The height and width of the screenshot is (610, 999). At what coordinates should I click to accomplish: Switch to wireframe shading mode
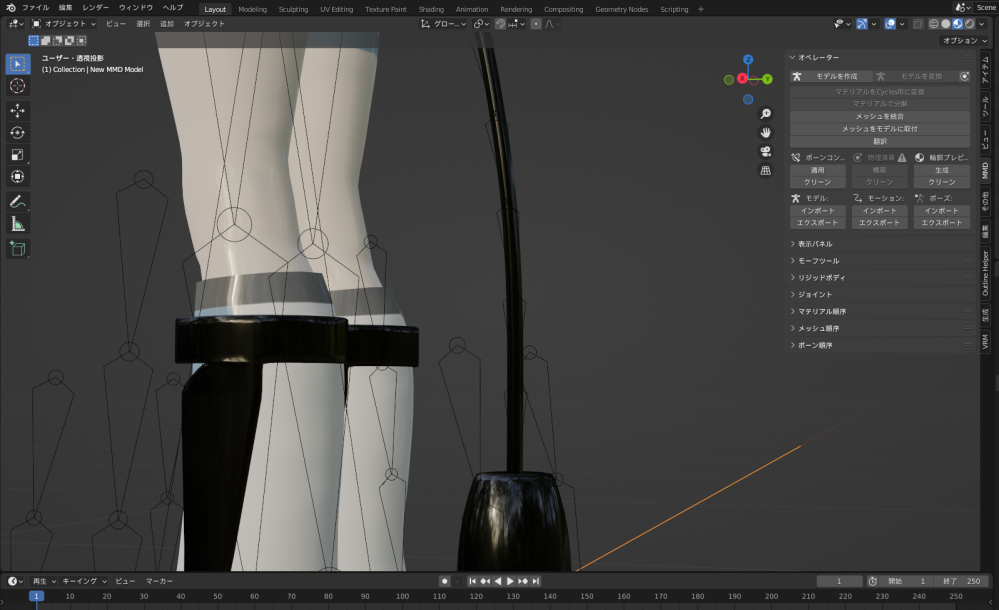tap(933, 24)
